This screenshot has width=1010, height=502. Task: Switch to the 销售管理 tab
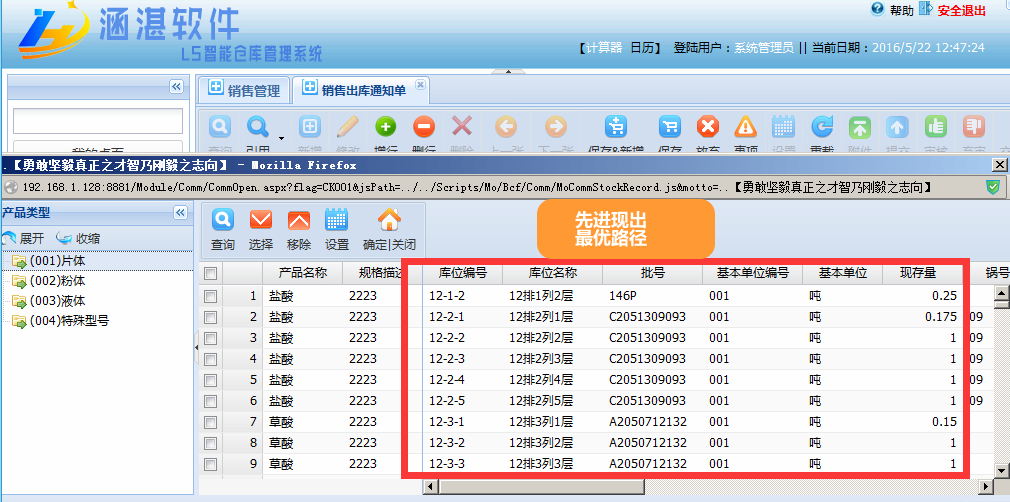[x=243, y=90]
